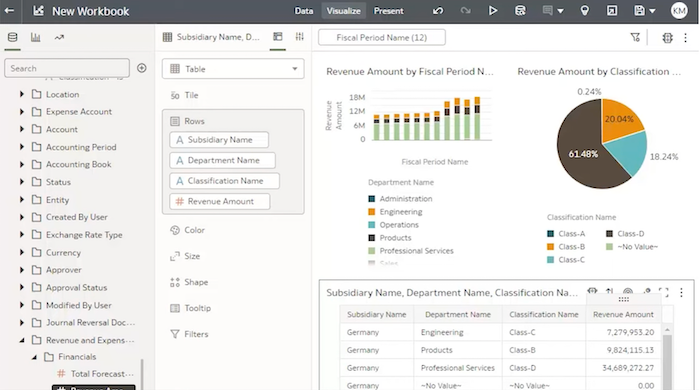Open the KM user avatar
Viewport: 700px width, 390px height.
679,11
